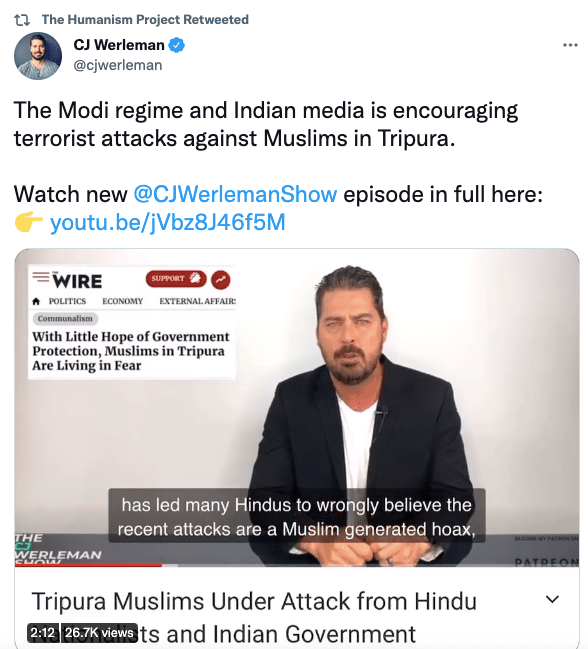Image resolution: width=588 pixels, height=649 pixels.
Task: Open CJ Werleman's profile avatar
Action: (x=38, y=56)
